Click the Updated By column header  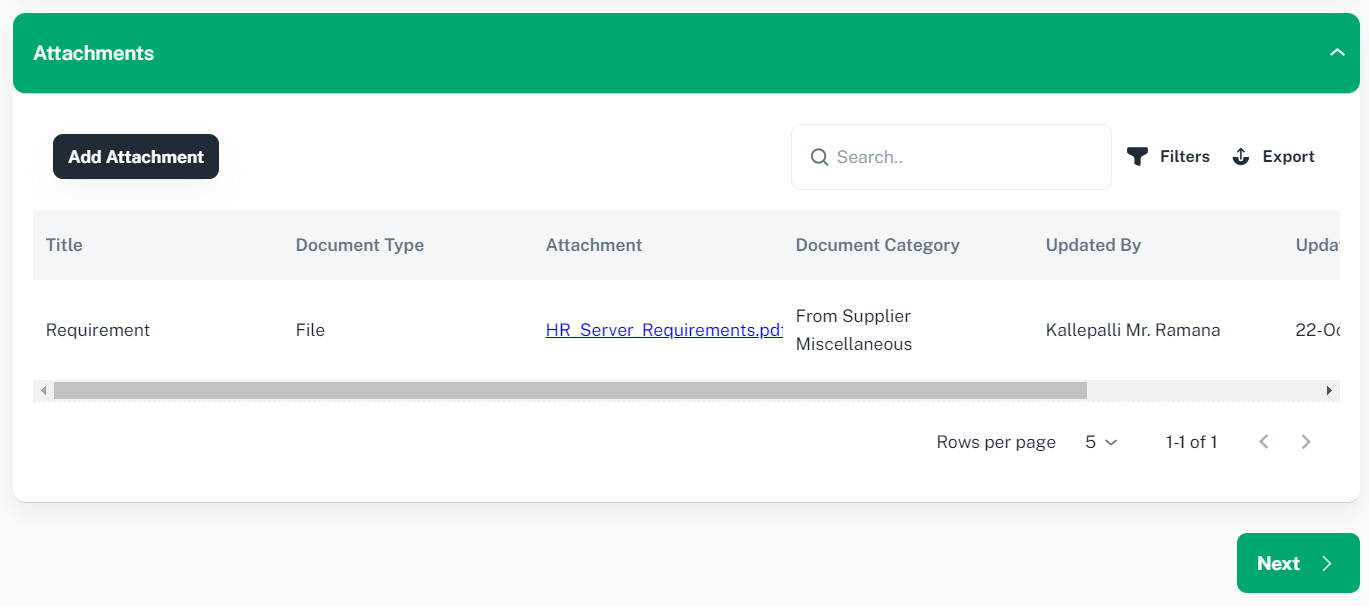point(1093,245)
